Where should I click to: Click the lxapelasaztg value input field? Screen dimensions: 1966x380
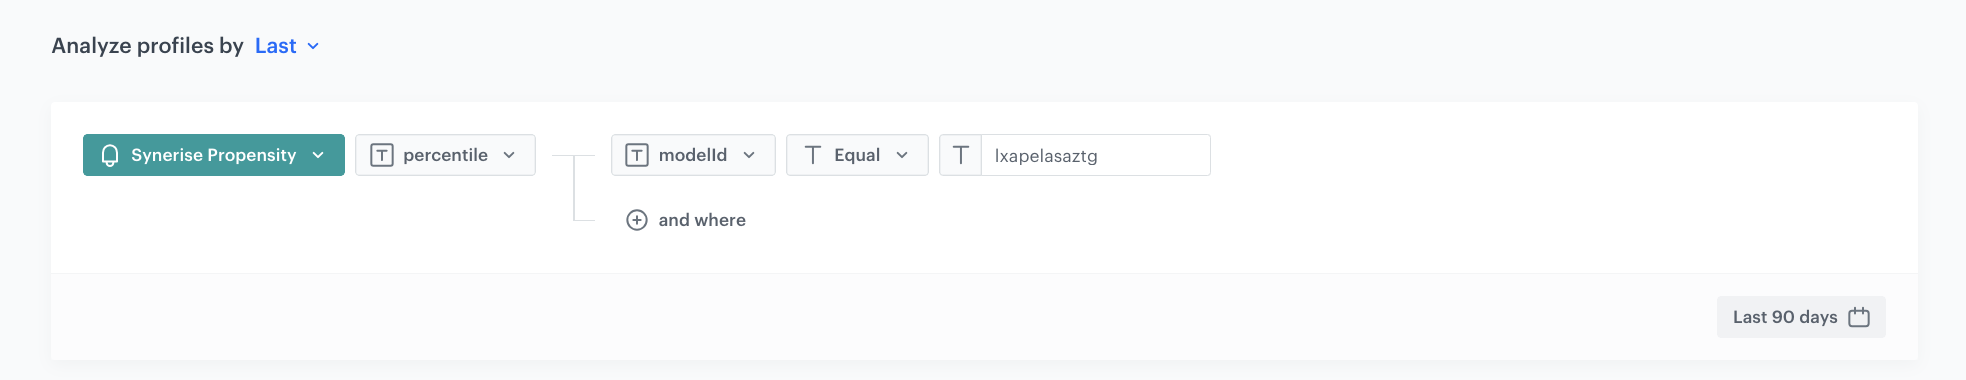click(1096, 155)
